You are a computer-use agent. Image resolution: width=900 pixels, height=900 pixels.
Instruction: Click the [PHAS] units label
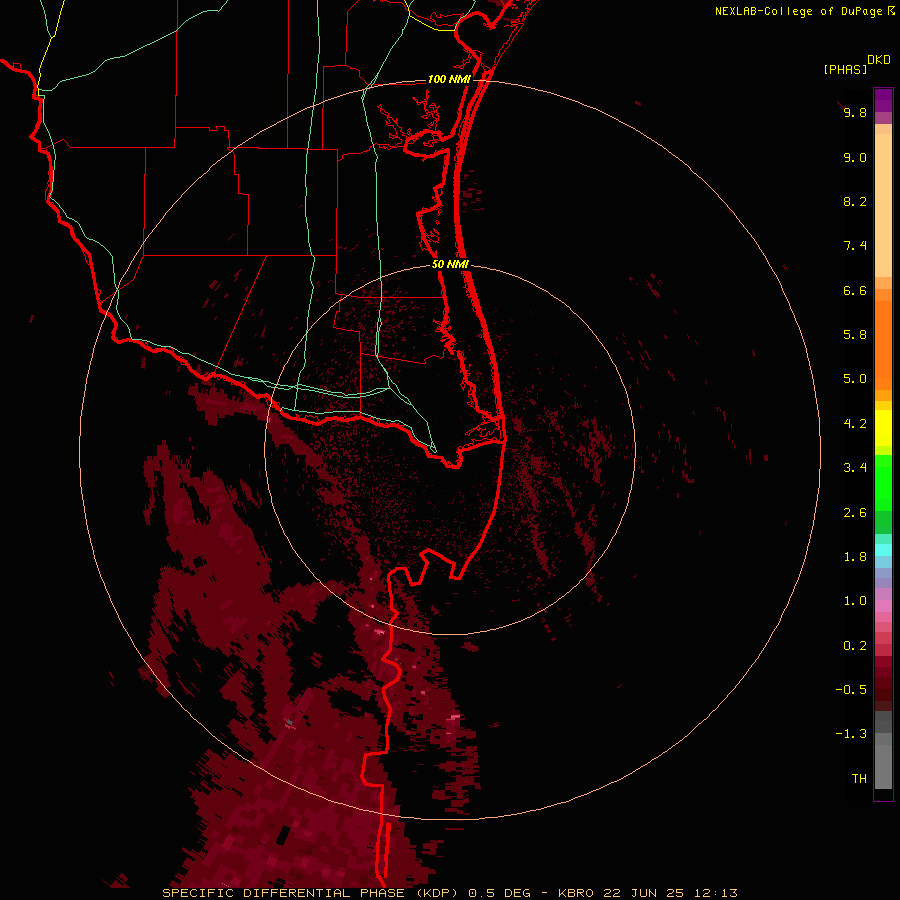(845, 69)
